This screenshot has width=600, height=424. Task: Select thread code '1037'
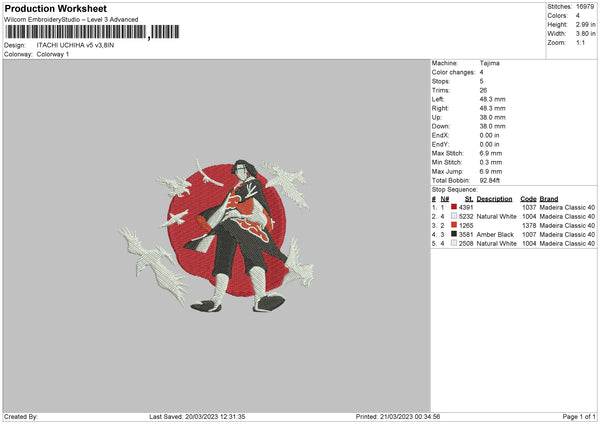coord(529,207)
